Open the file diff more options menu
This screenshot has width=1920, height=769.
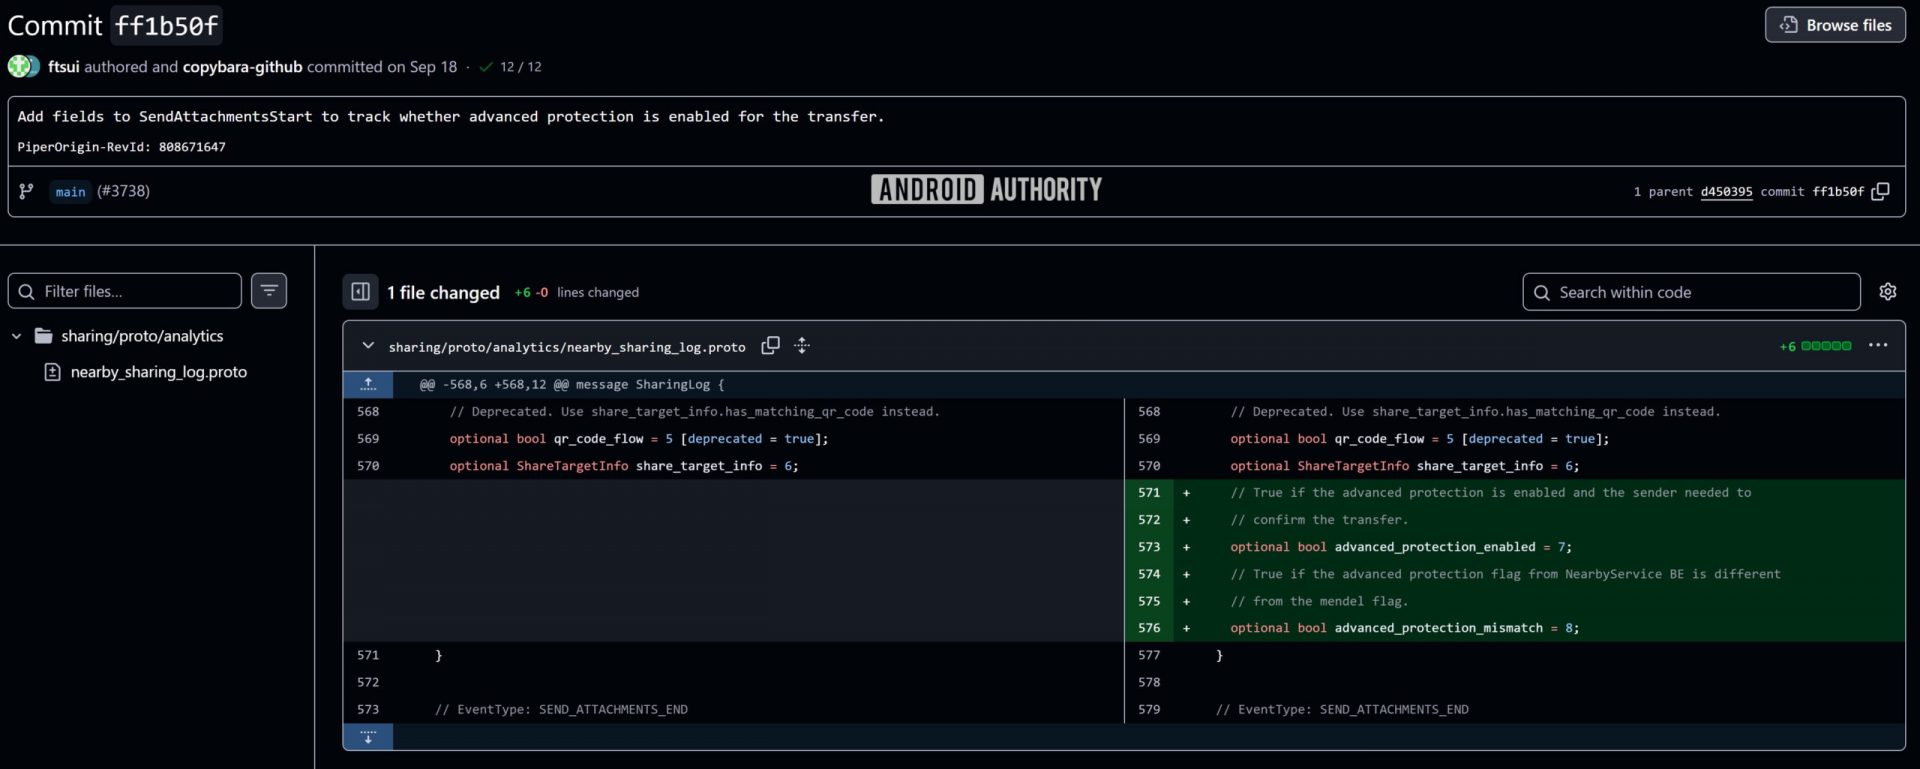tap(1878, 346)
